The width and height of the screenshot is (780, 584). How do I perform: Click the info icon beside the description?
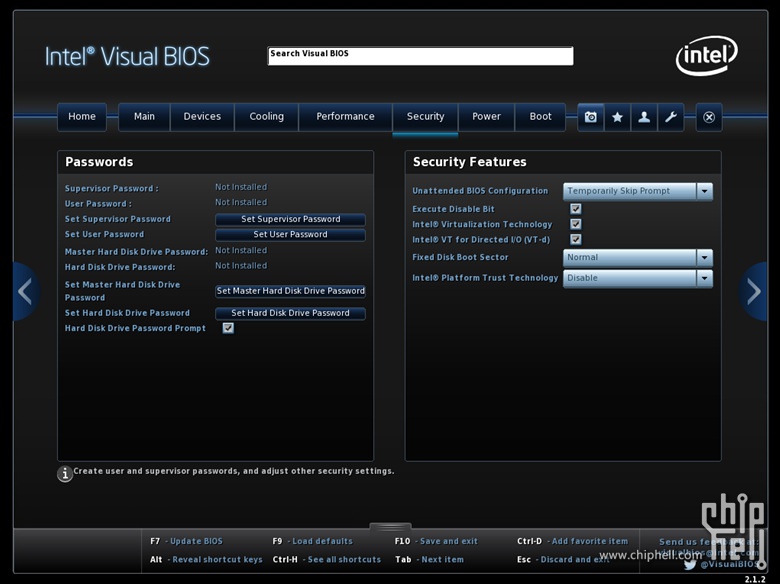65,474
